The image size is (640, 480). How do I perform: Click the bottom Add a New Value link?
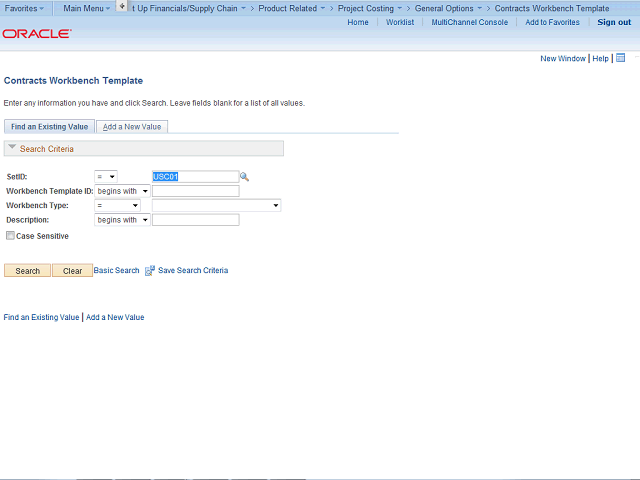pyautogui.click(x=115, y=317)
